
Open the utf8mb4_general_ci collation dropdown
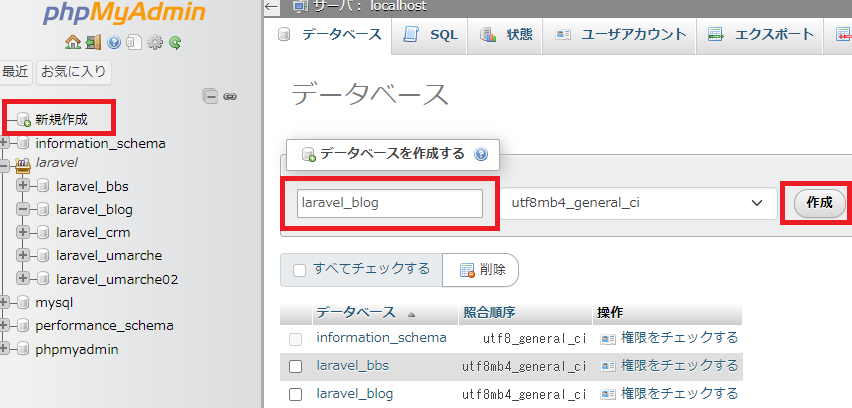pos(639,203)
